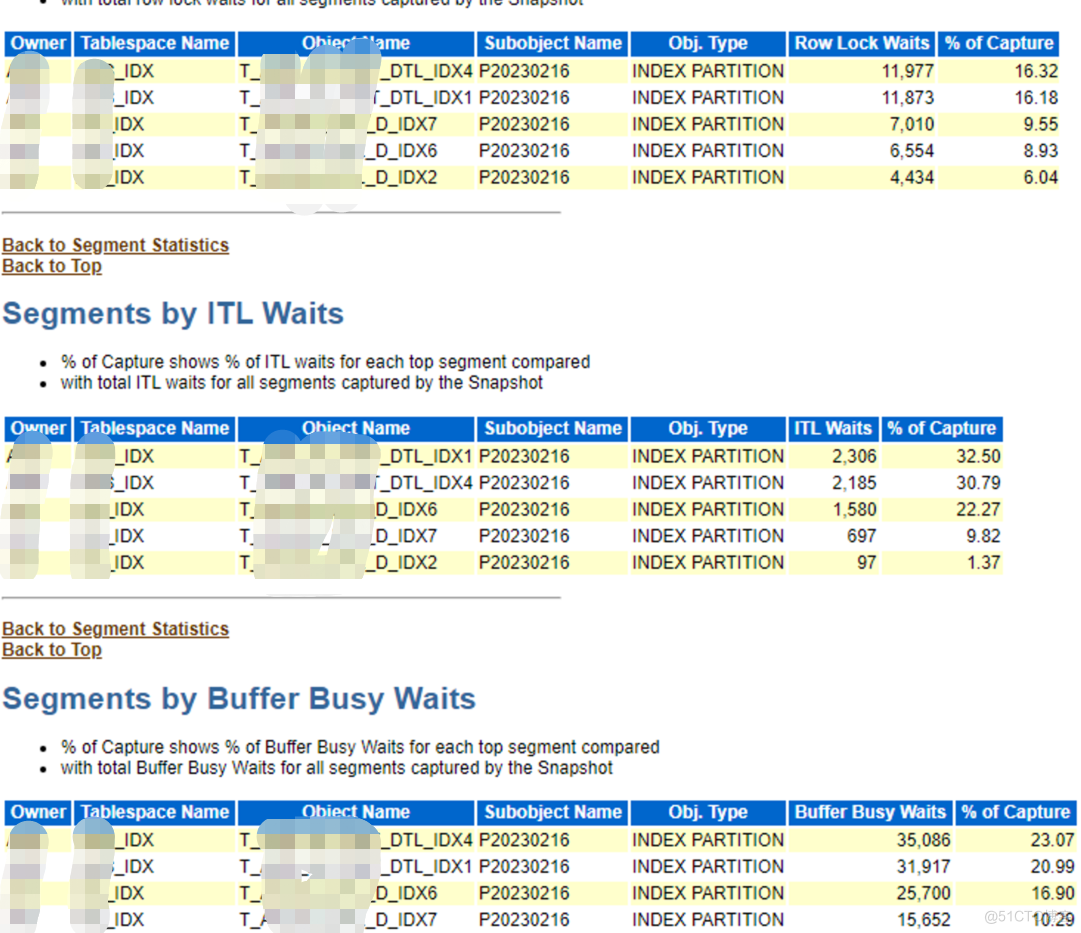Click percent of capture value 22.27

coord(978,510)
